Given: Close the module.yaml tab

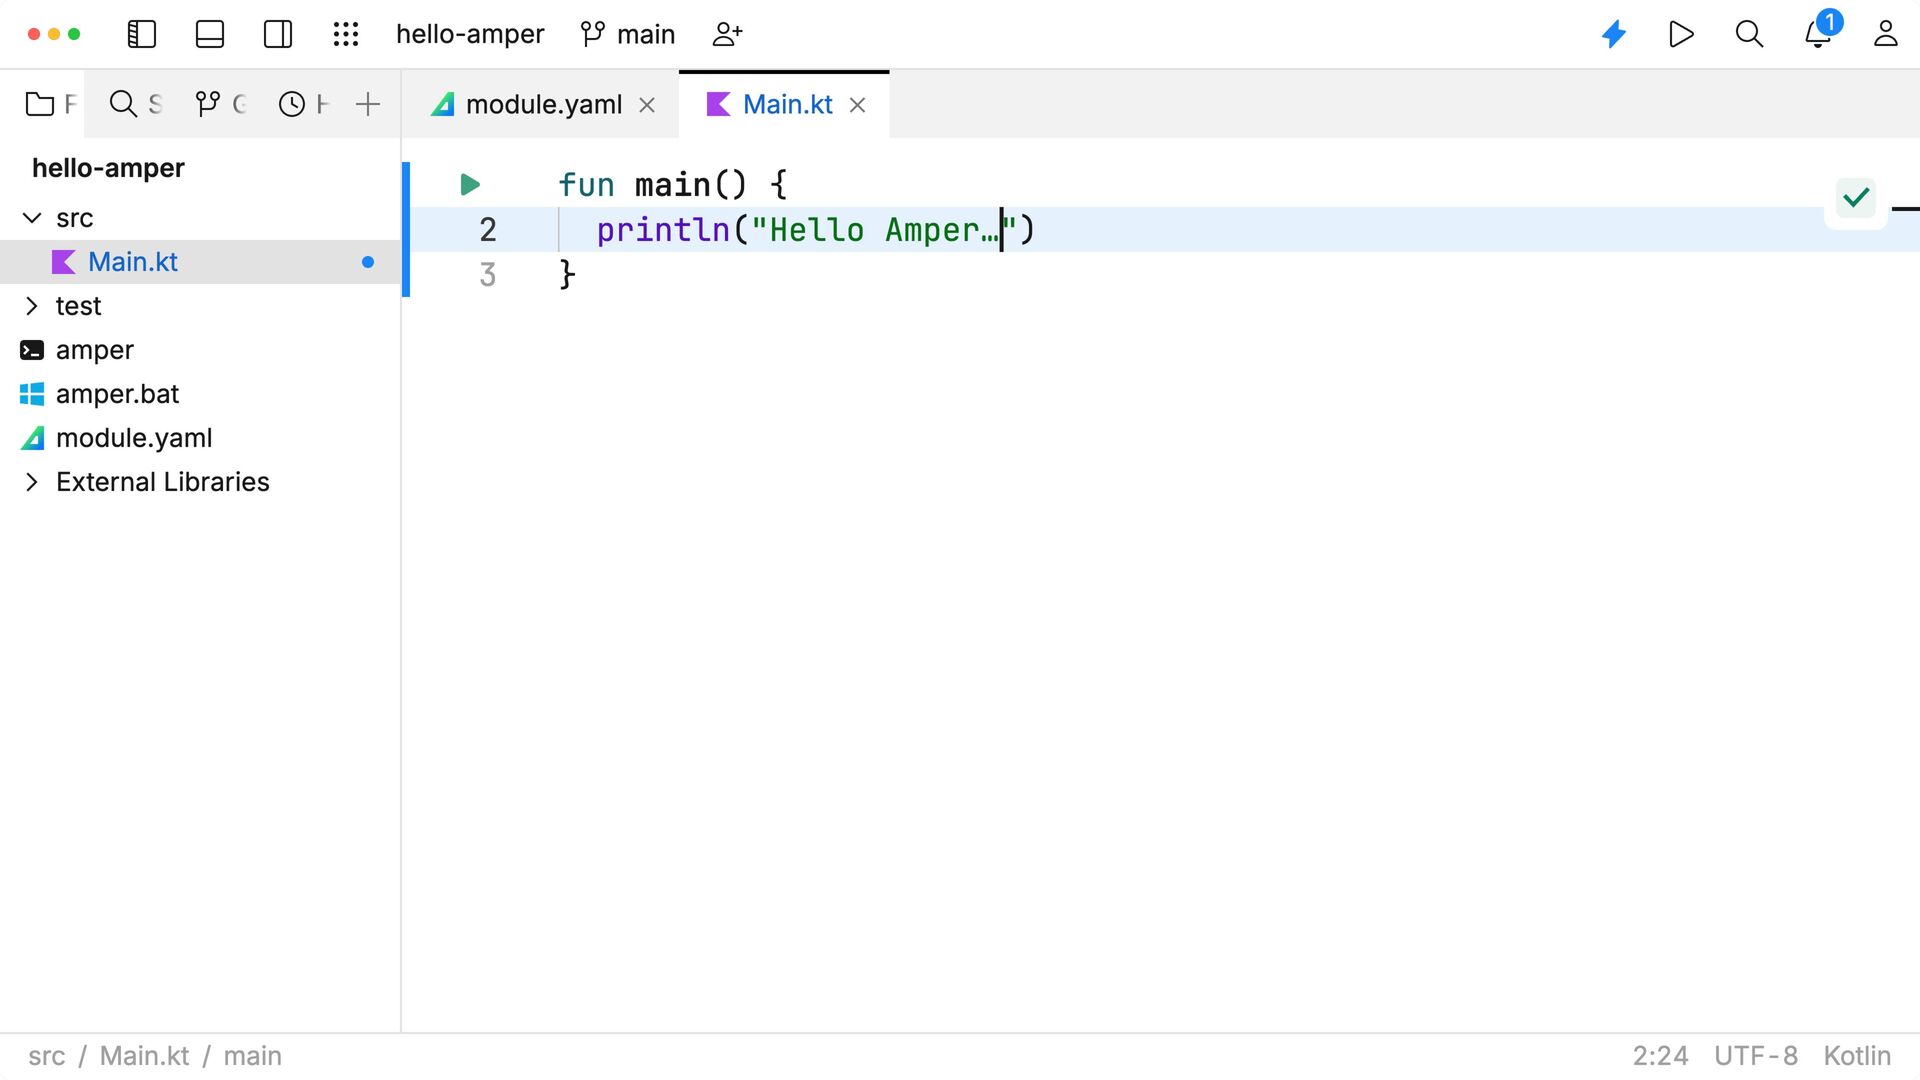Looking at the screenshot, I should [x=647, y=105].
